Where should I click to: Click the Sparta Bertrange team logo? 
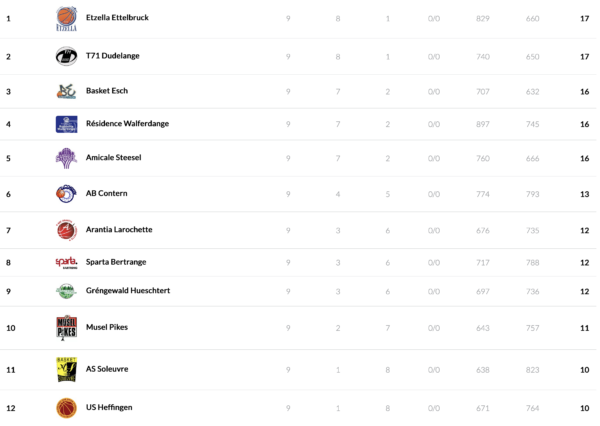point(66,262)
